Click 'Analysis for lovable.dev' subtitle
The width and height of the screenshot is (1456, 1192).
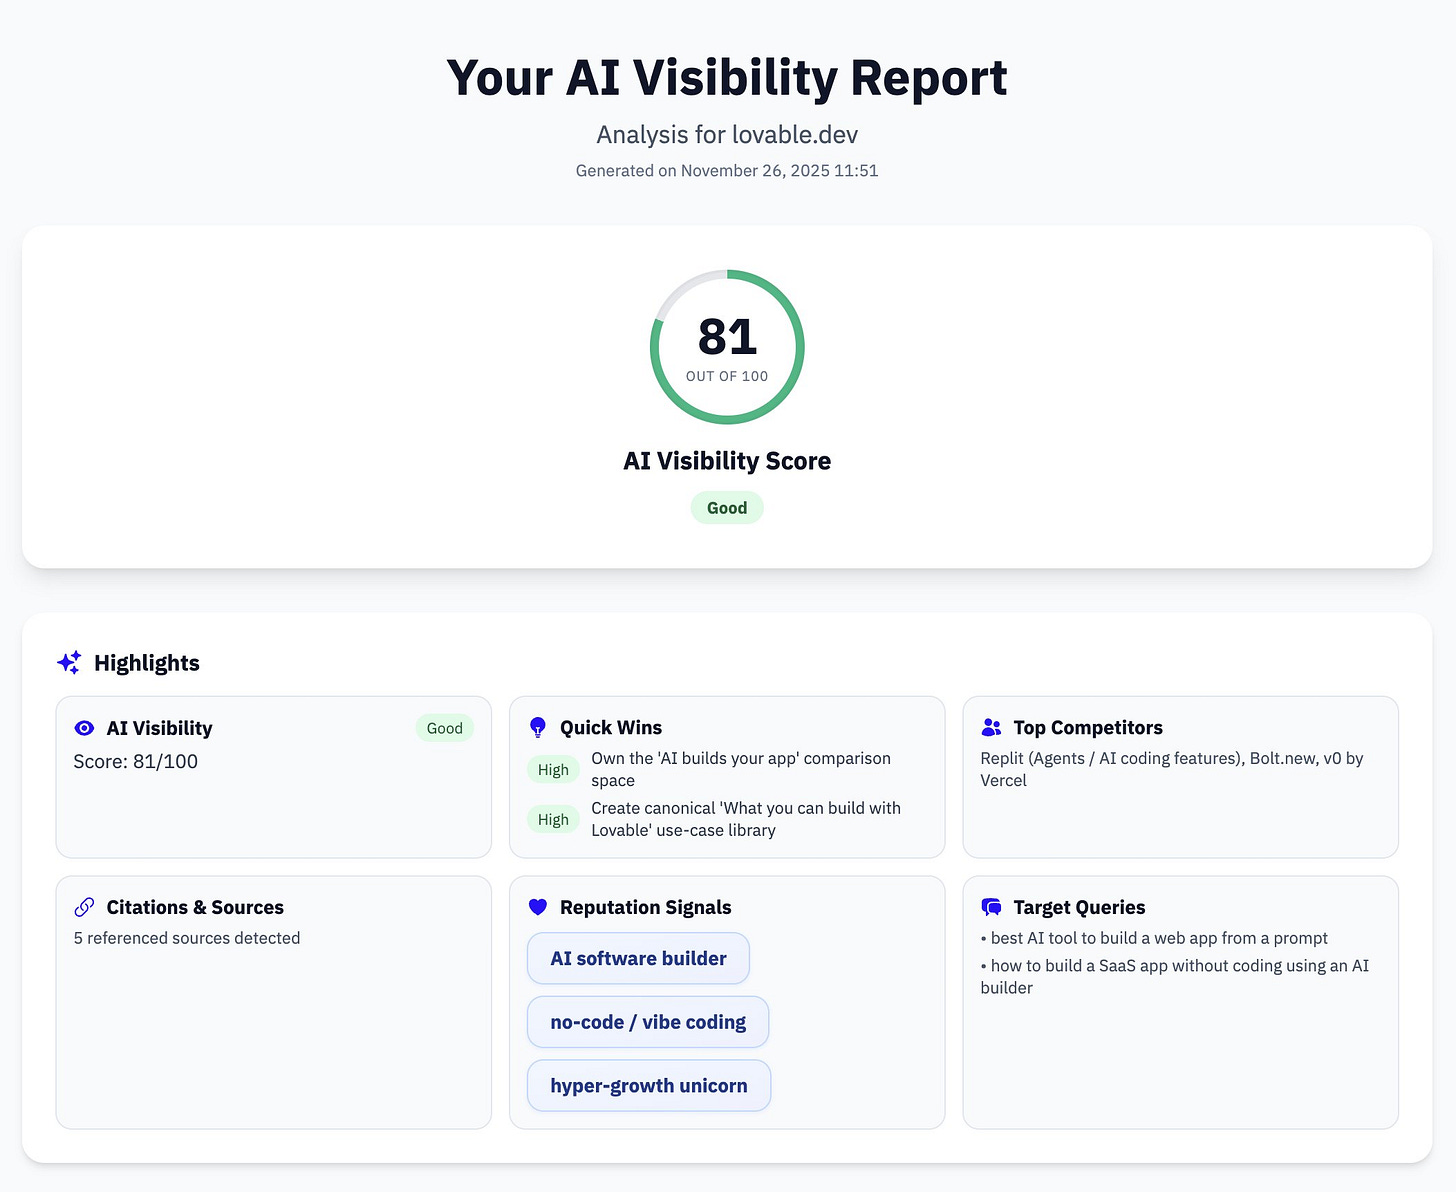click(x=727, y=135)
